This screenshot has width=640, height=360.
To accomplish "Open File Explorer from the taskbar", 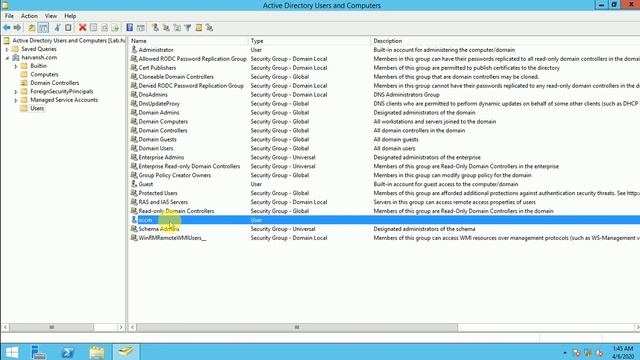I will coord(97,352).
